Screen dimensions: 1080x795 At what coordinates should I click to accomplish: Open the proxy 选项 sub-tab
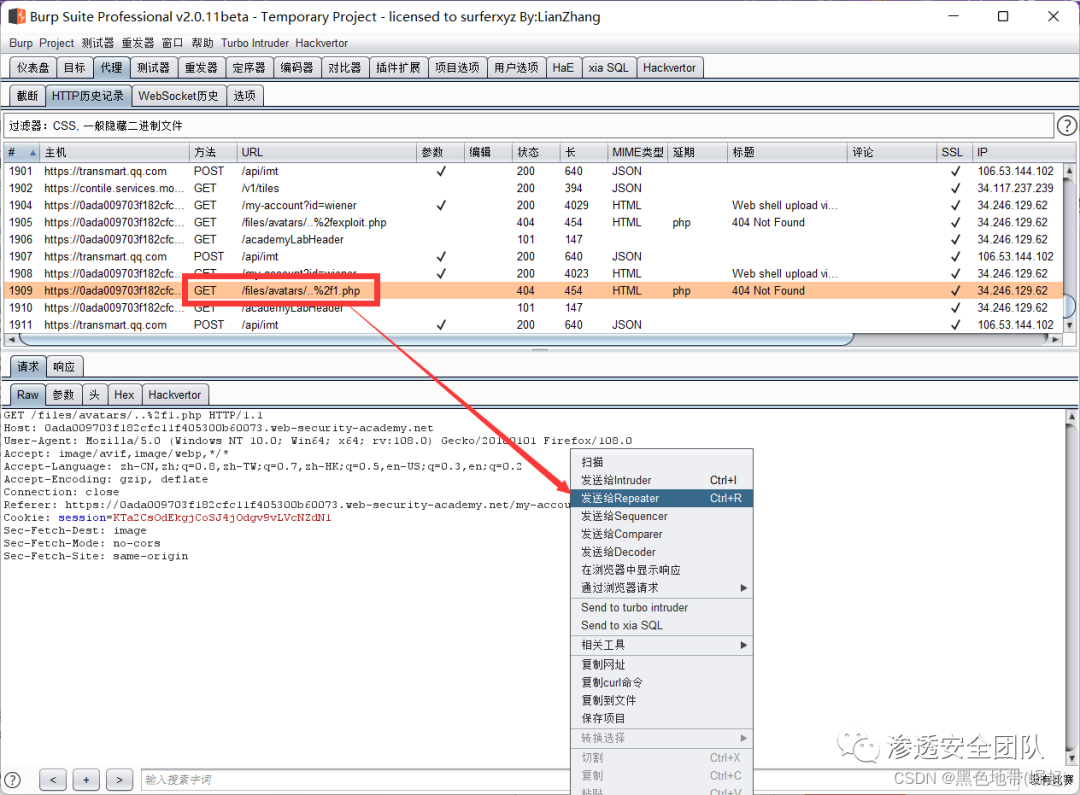coord(245,96)
